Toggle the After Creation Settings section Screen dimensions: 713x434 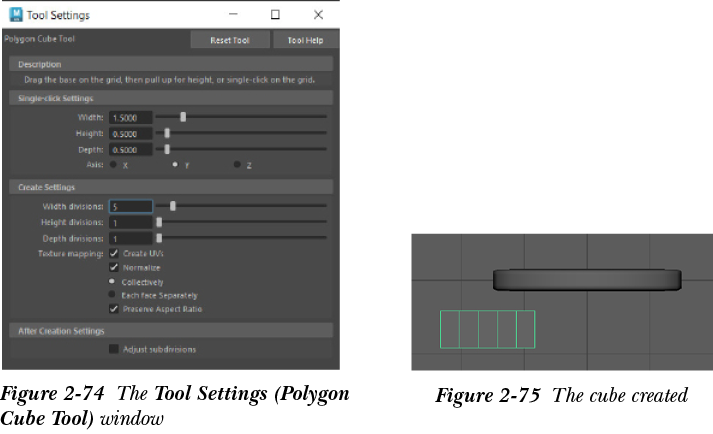coord(61,330)
